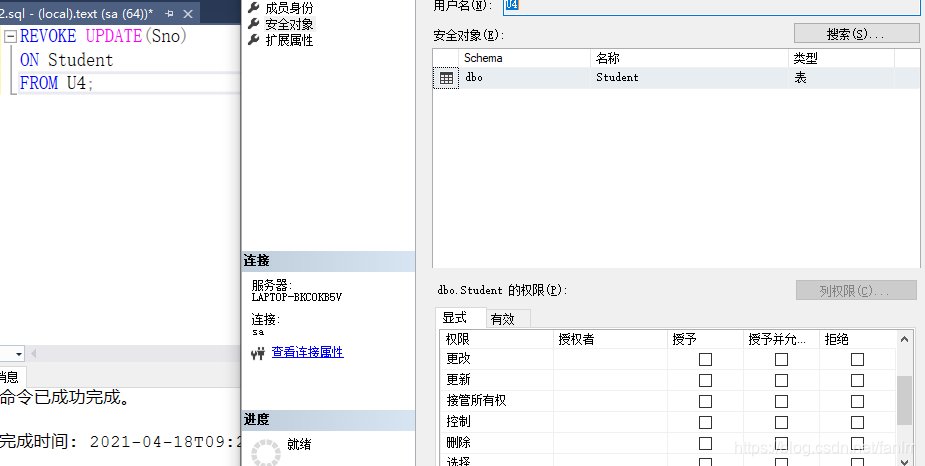Open 查看连接属性 link
Viewport: 925px width, 466px height.
point(307,352)
